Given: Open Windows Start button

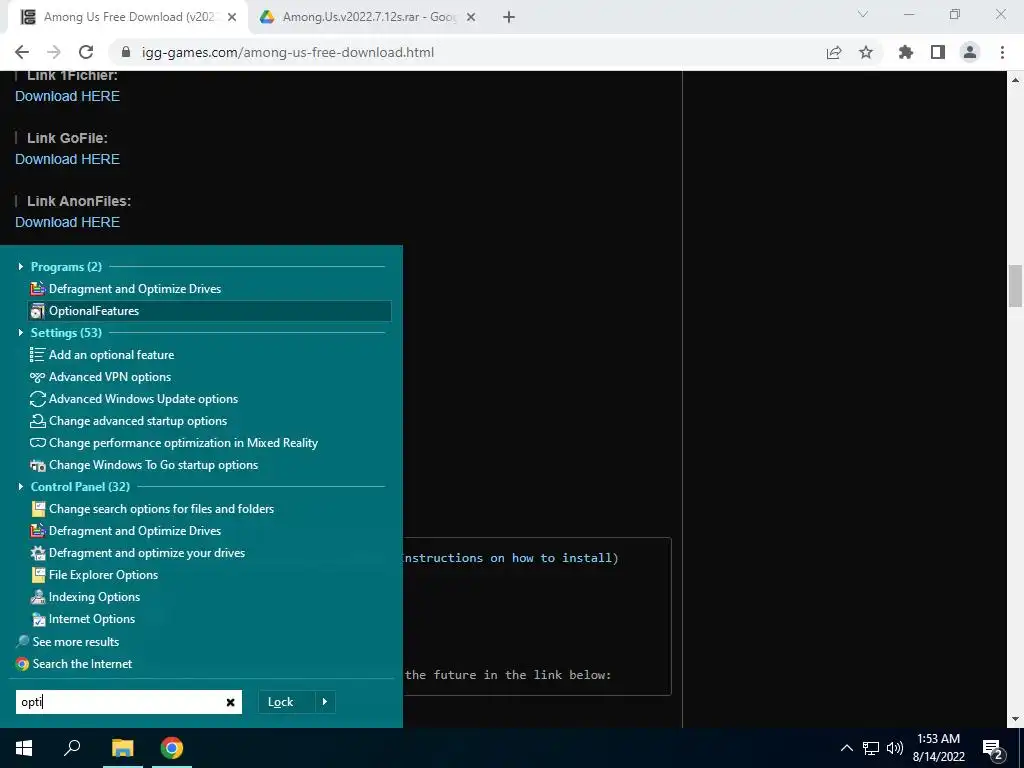Looking at the screenshot, I should click(24, 748).
